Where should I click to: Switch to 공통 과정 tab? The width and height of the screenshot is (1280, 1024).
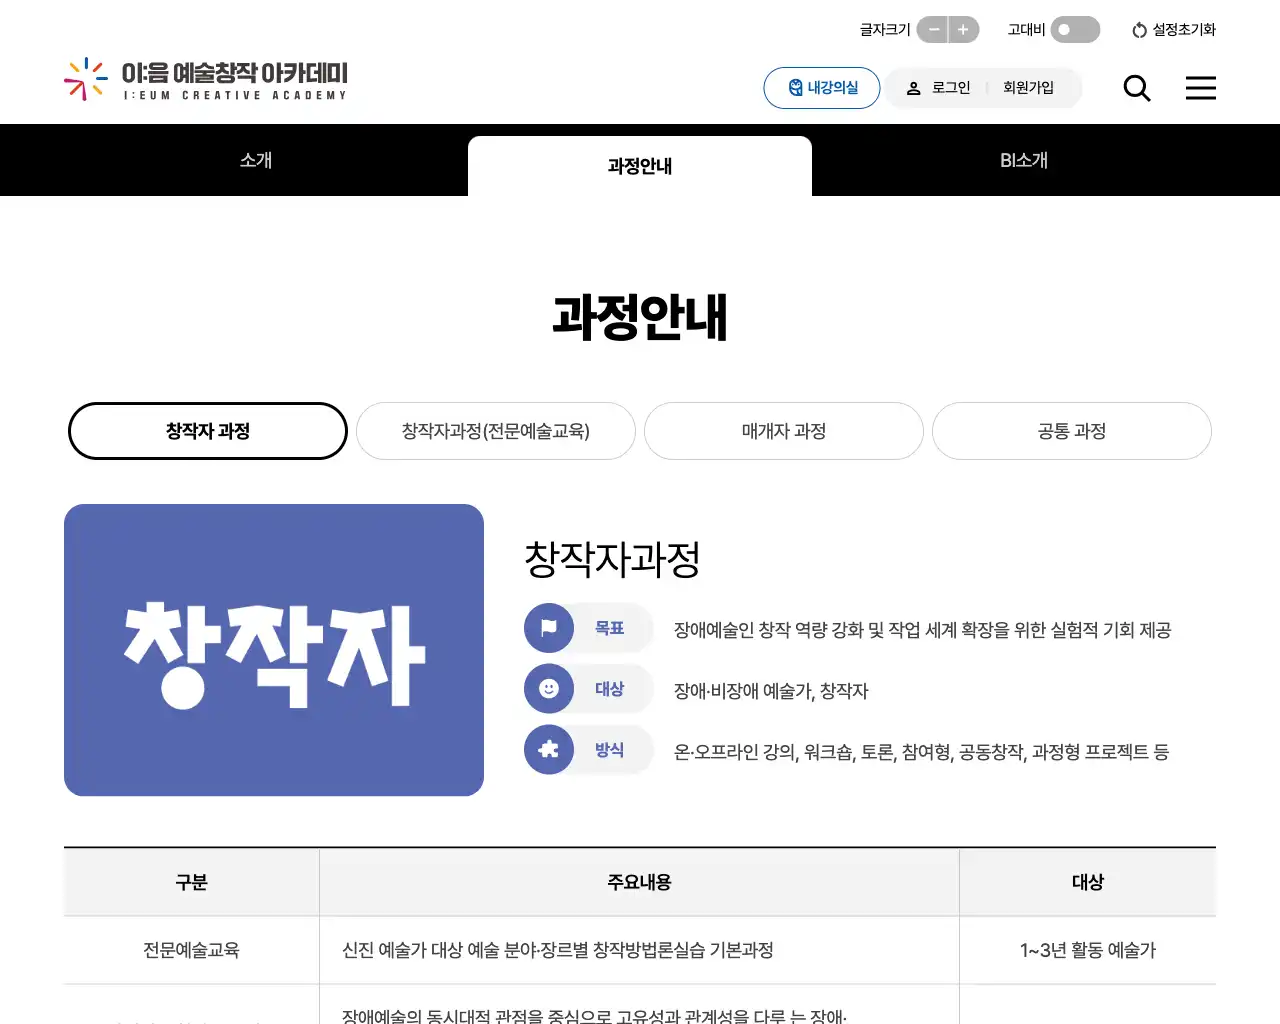pos(1072,431)
